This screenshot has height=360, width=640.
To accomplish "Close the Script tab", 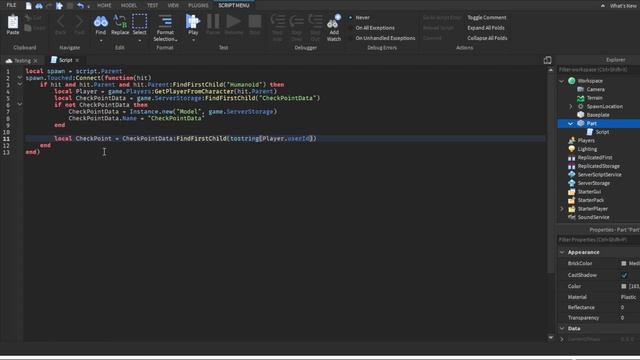I will tap(77, 60).
